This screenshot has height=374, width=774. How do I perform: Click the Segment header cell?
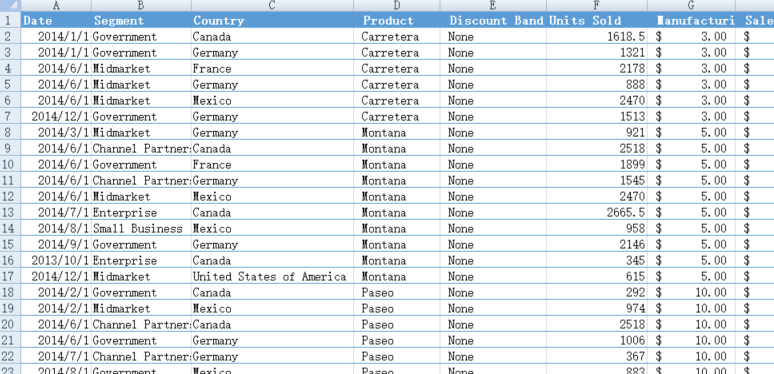pos(141,20)
